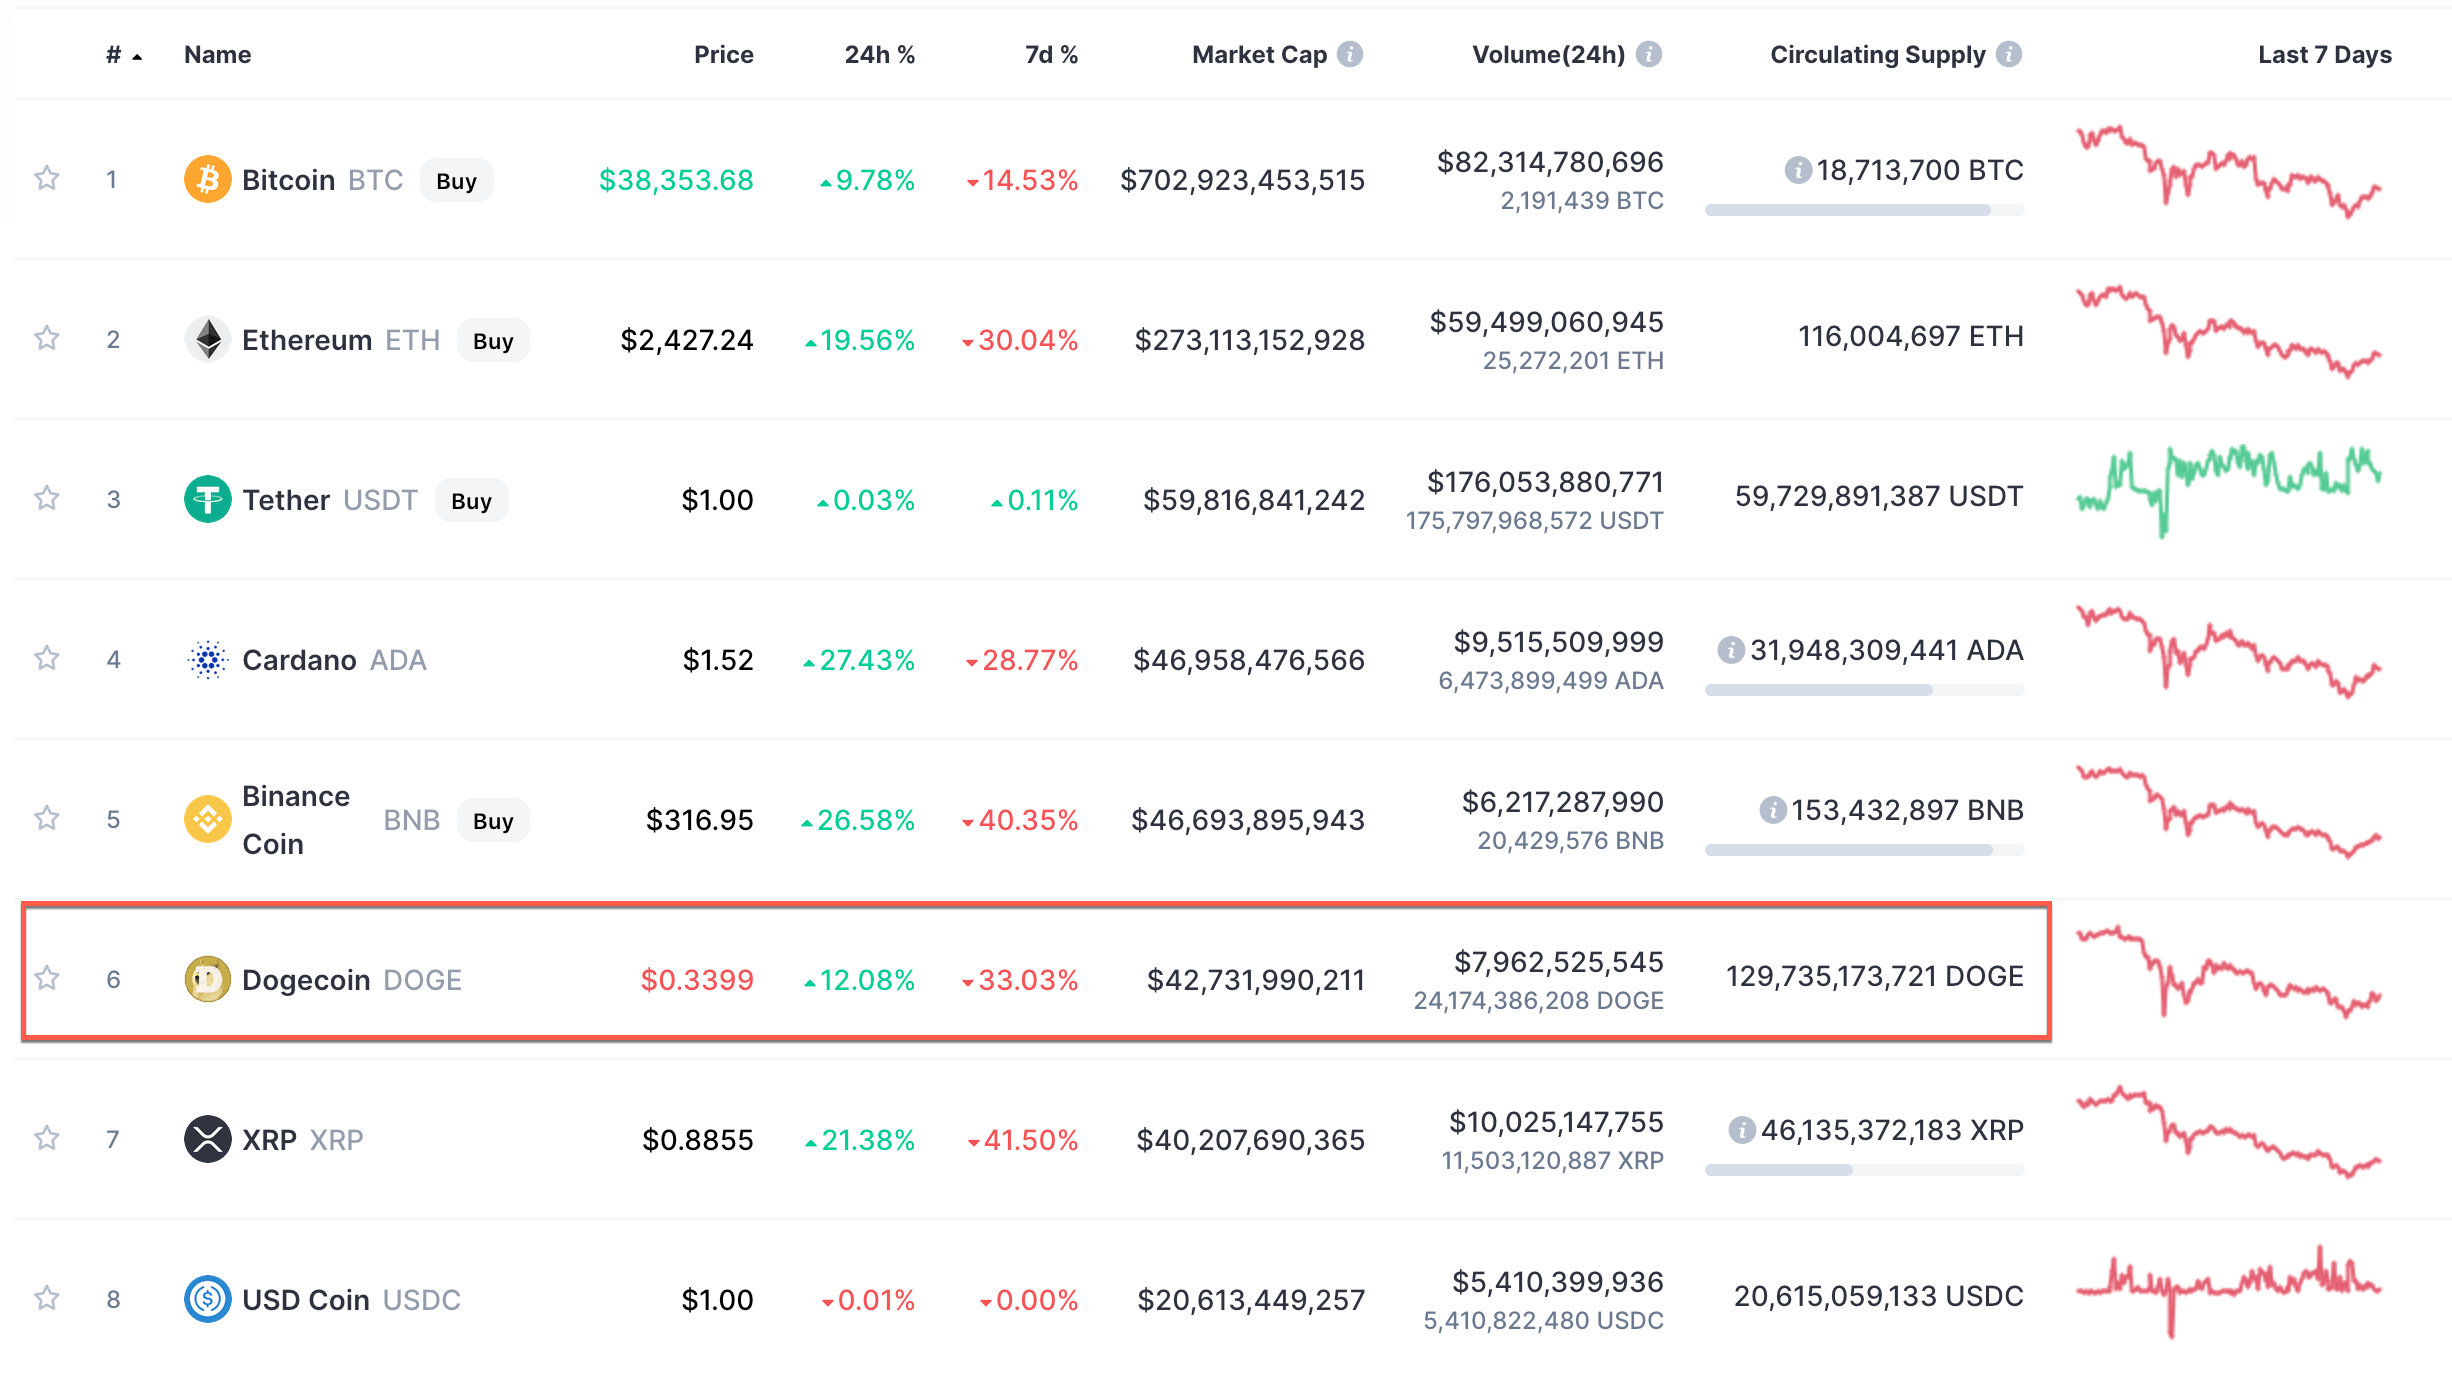Open the Market Cap info icon
2452x1378 pixels.
click(1350, 54)
